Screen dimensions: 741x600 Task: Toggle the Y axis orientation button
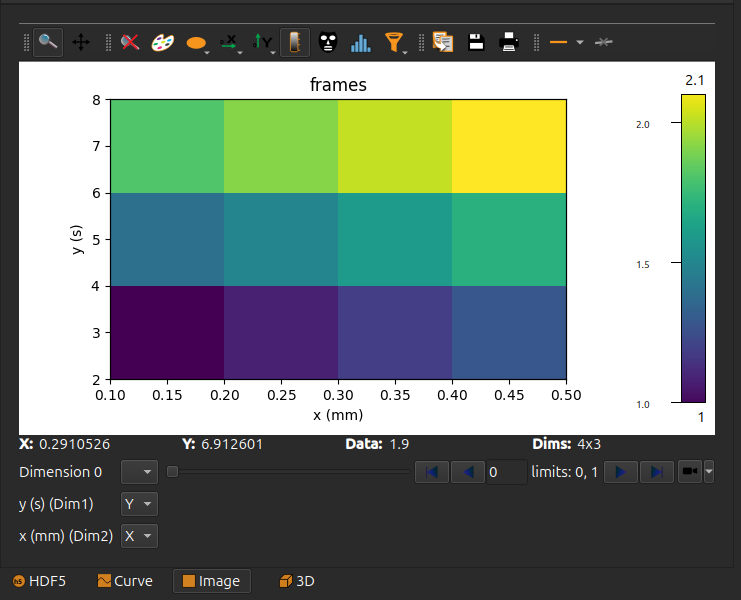[262, 42]
